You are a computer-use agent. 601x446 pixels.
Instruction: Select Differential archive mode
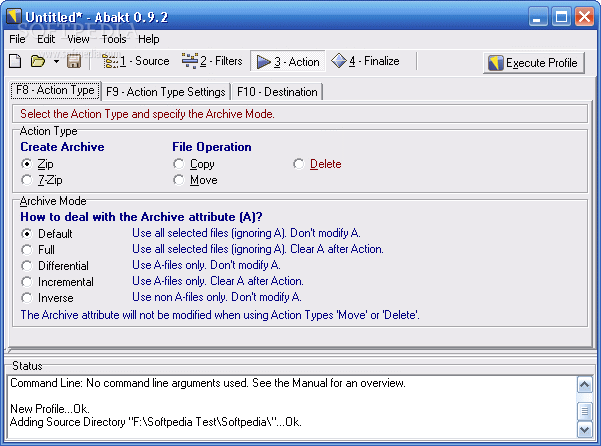click(26, 266)
